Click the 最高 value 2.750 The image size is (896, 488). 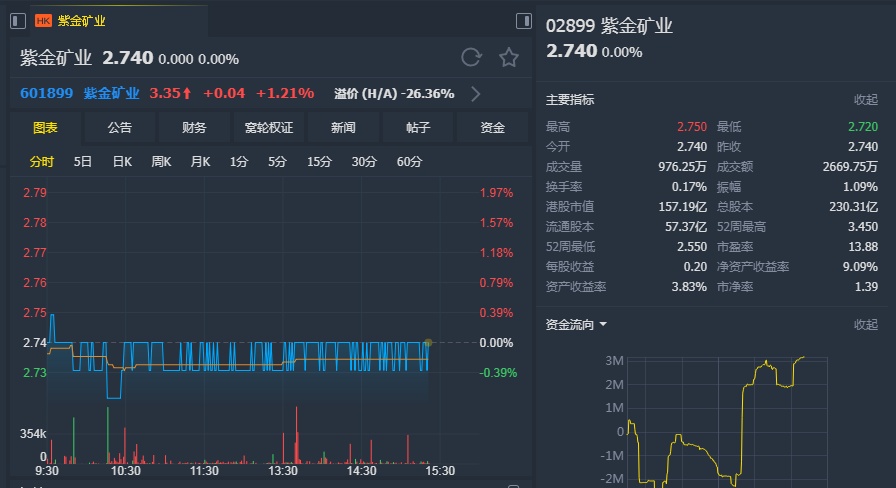[x=692, y=127]
